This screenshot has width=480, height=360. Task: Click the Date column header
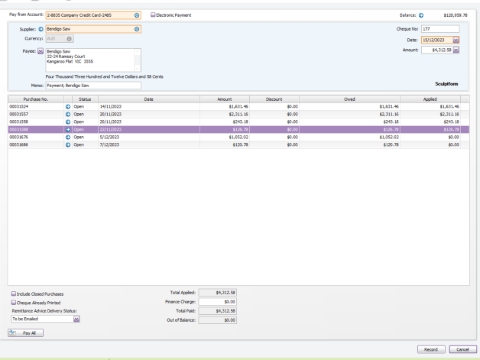pos(149,99)
